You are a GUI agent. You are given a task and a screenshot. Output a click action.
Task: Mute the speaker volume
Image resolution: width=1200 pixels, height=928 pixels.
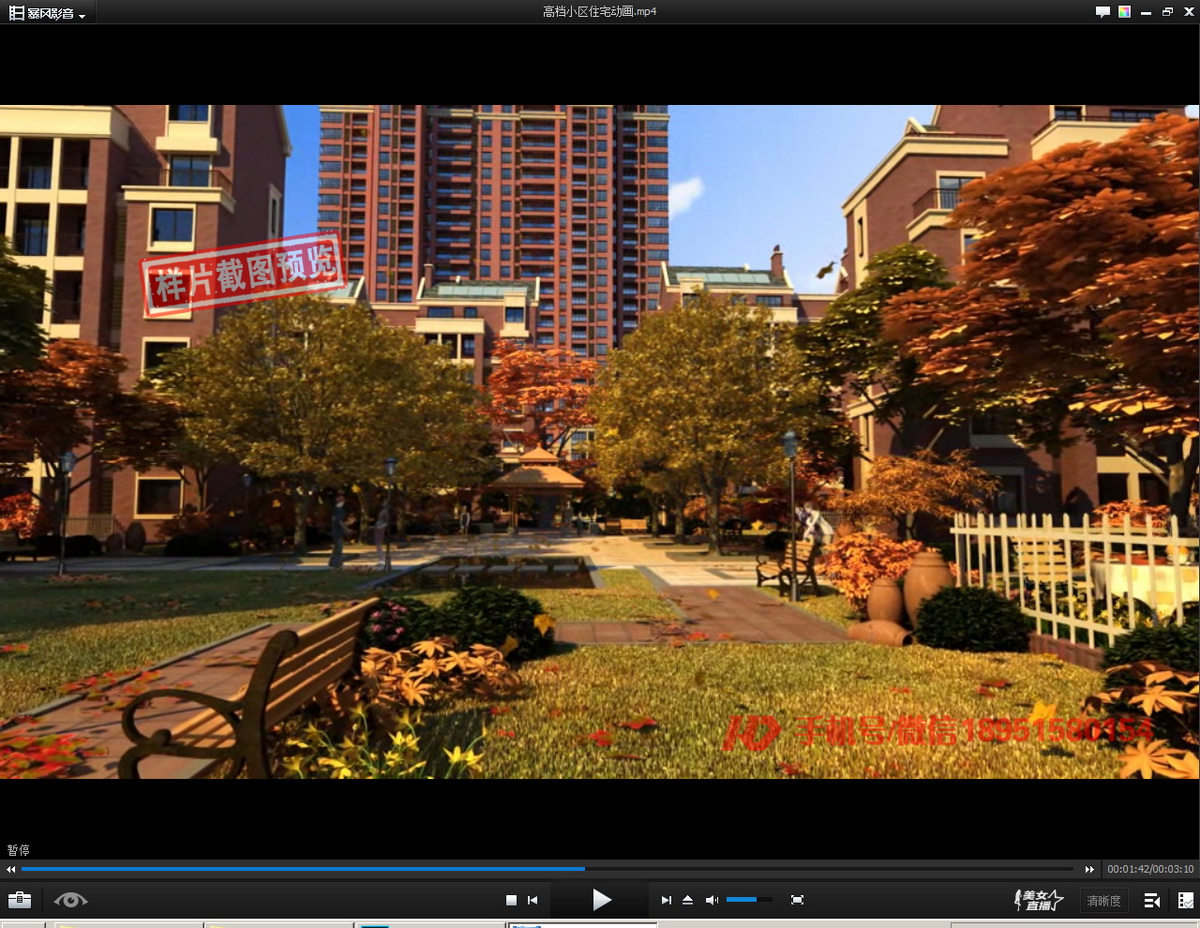(x=711, y=900)
